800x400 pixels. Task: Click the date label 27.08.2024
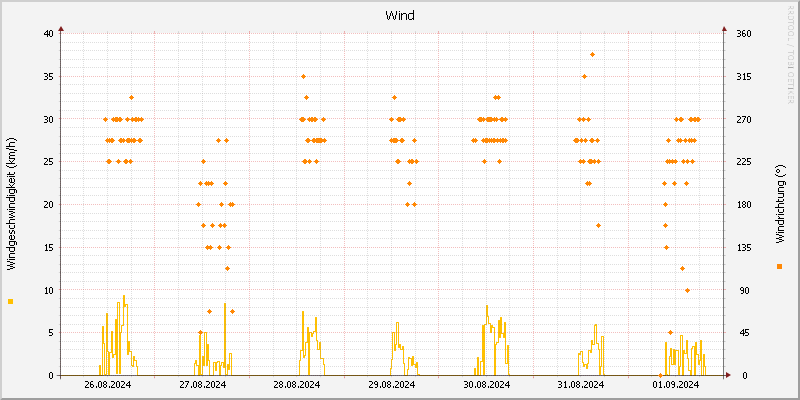(203, 385)
